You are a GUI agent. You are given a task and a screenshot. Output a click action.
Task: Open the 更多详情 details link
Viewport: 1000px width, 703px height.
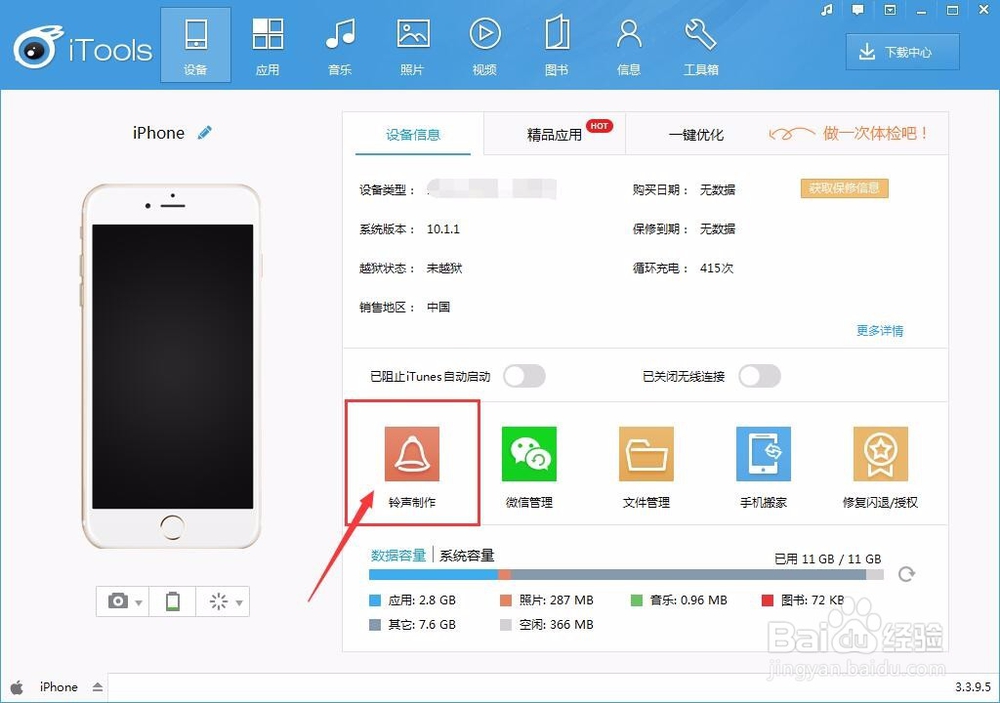(x=879, y=332)
